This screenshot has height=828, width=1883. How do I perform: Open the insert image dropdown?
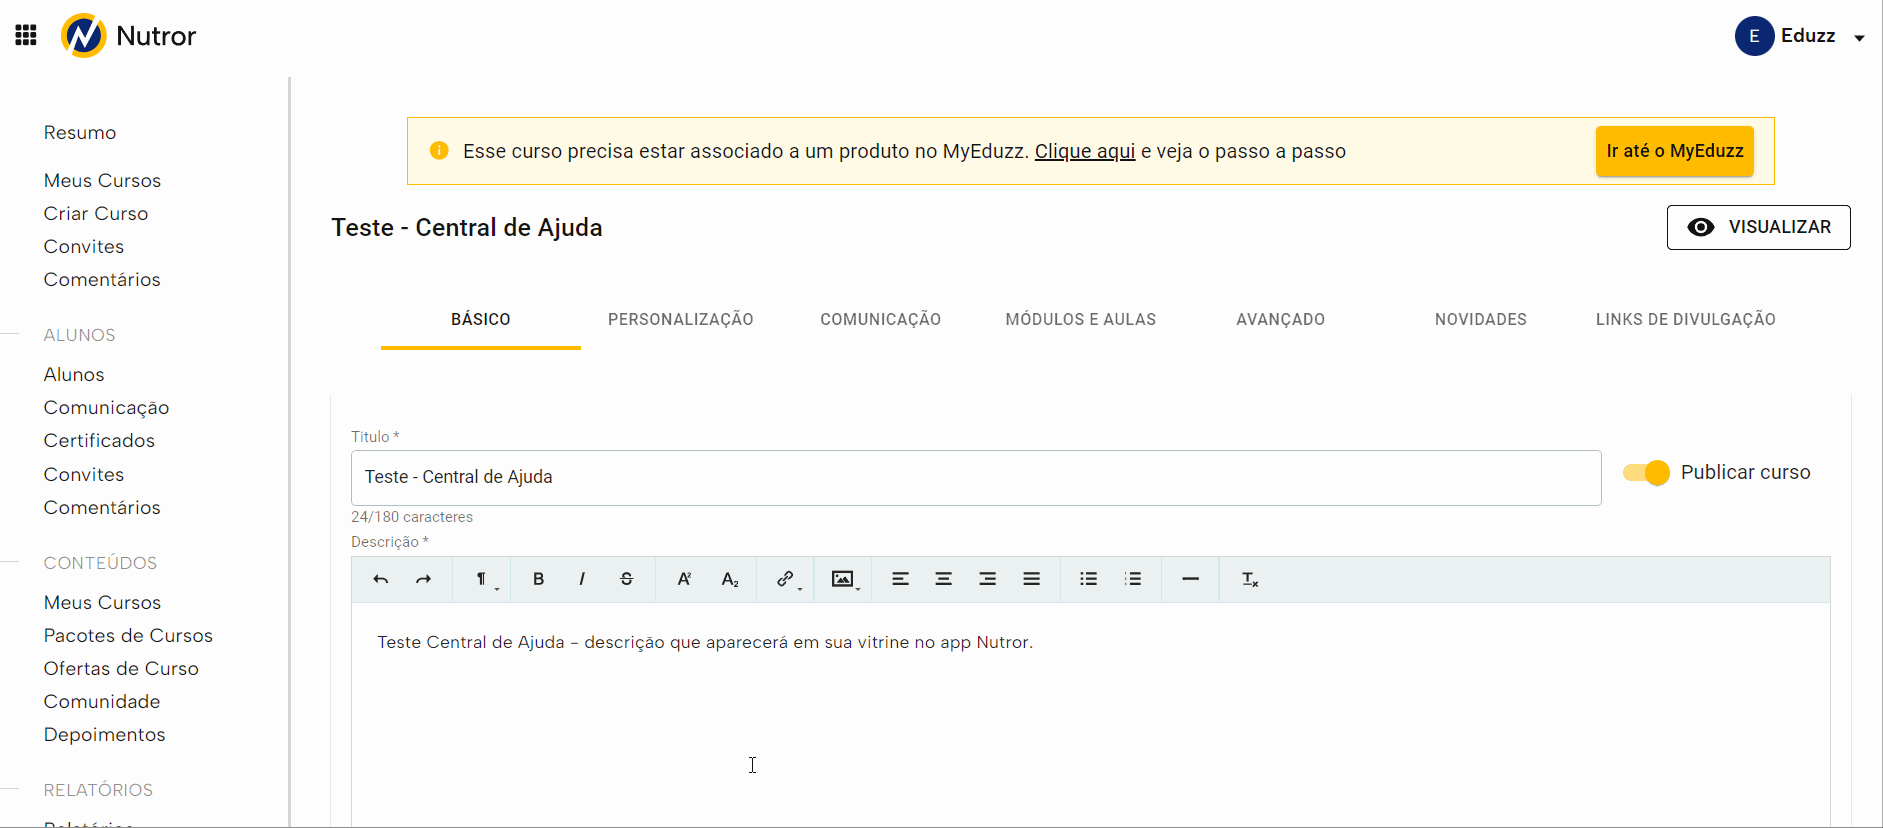point(844,579)
